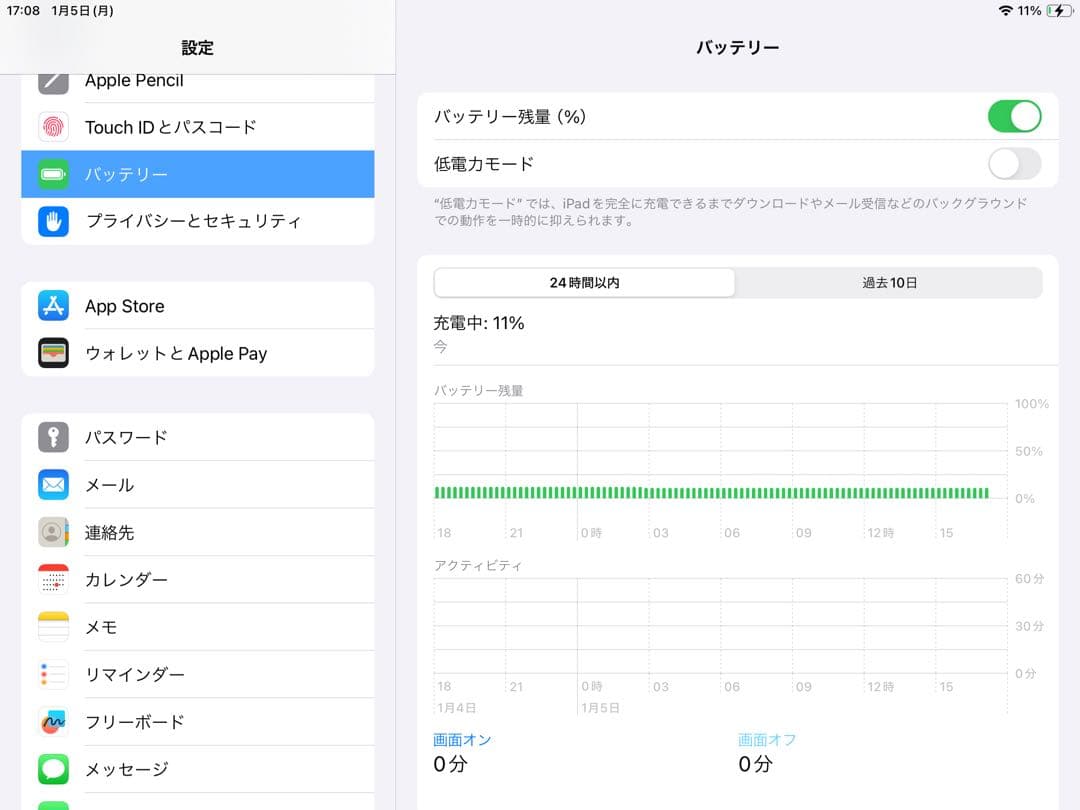
Task: Click a green bar in the バッテリー残量 chart
Action: [x=700, y=493]
